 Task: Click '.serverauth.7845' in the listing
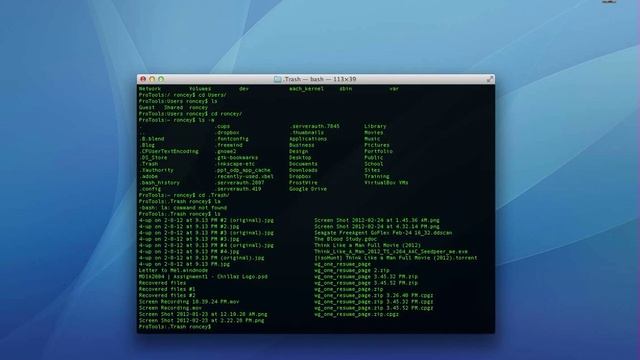pyautogui.click(x=314, y=127)
